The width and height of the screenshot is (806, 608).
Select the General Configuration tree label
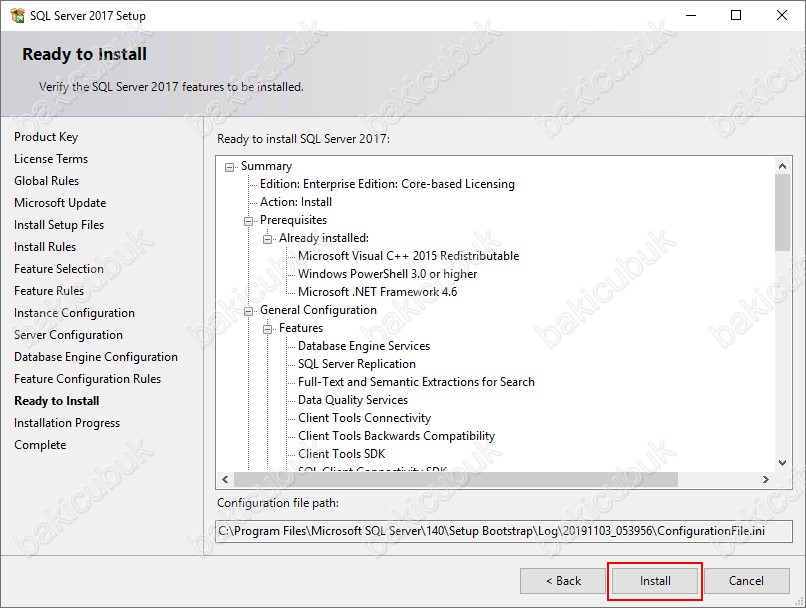[x=318, y=310]
